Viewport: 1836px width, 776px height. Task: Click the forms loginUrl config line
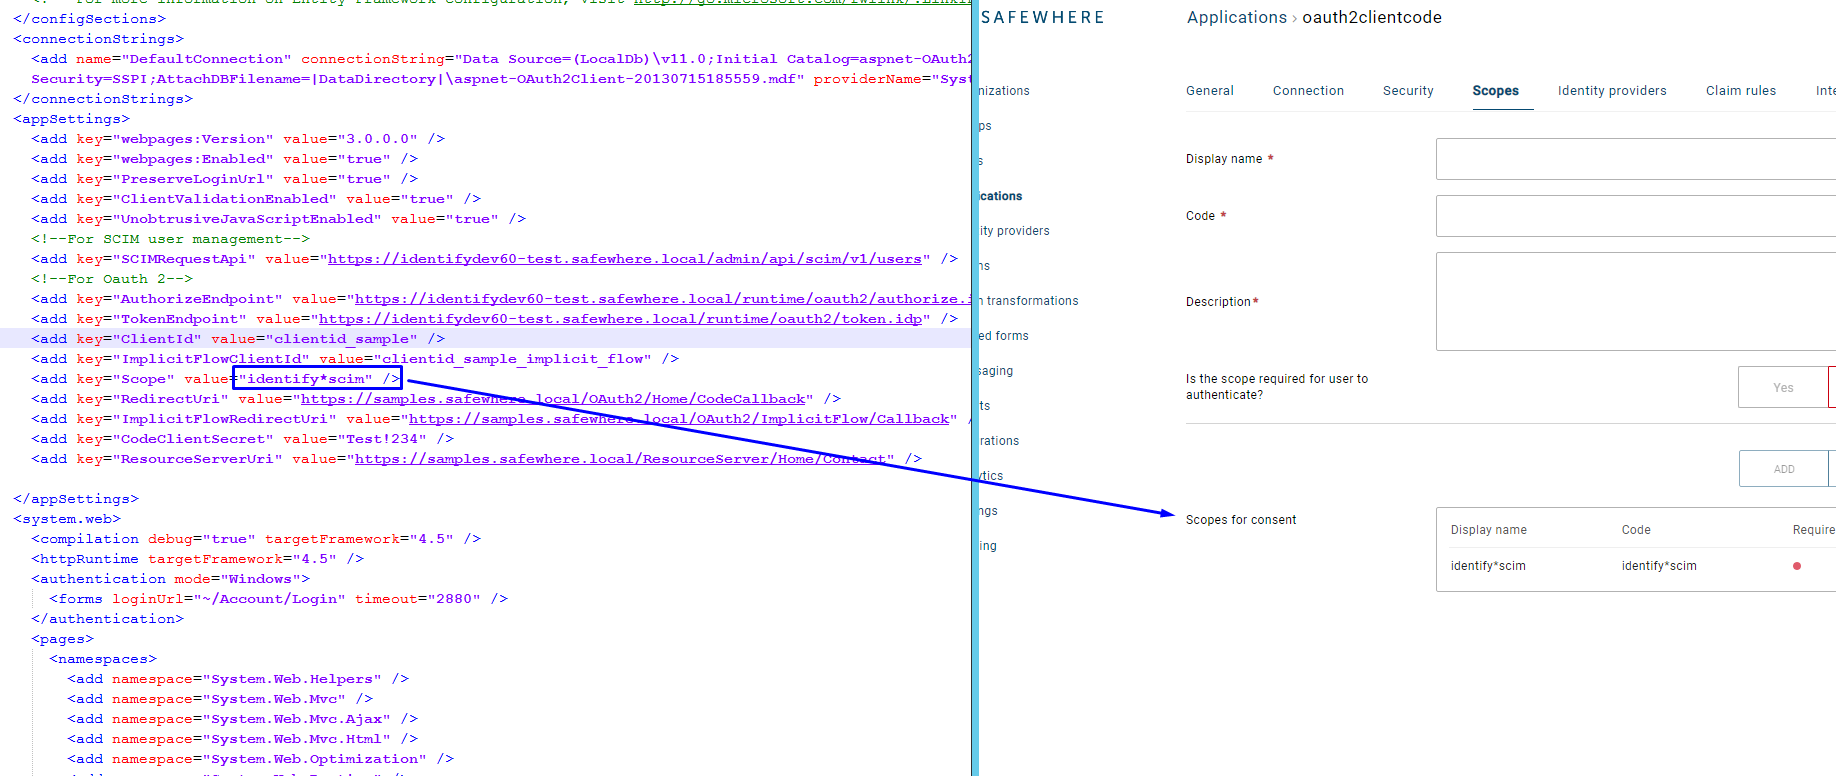(278, 599)
